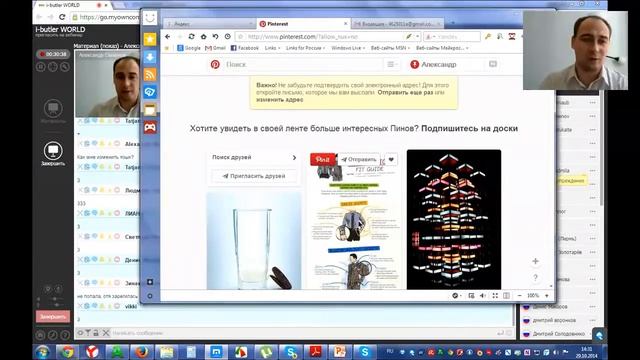The height and width of the screenshot is (360, 640).
Task: Open Firefox from the Windows taskbar
Action: tap(142, 352)
